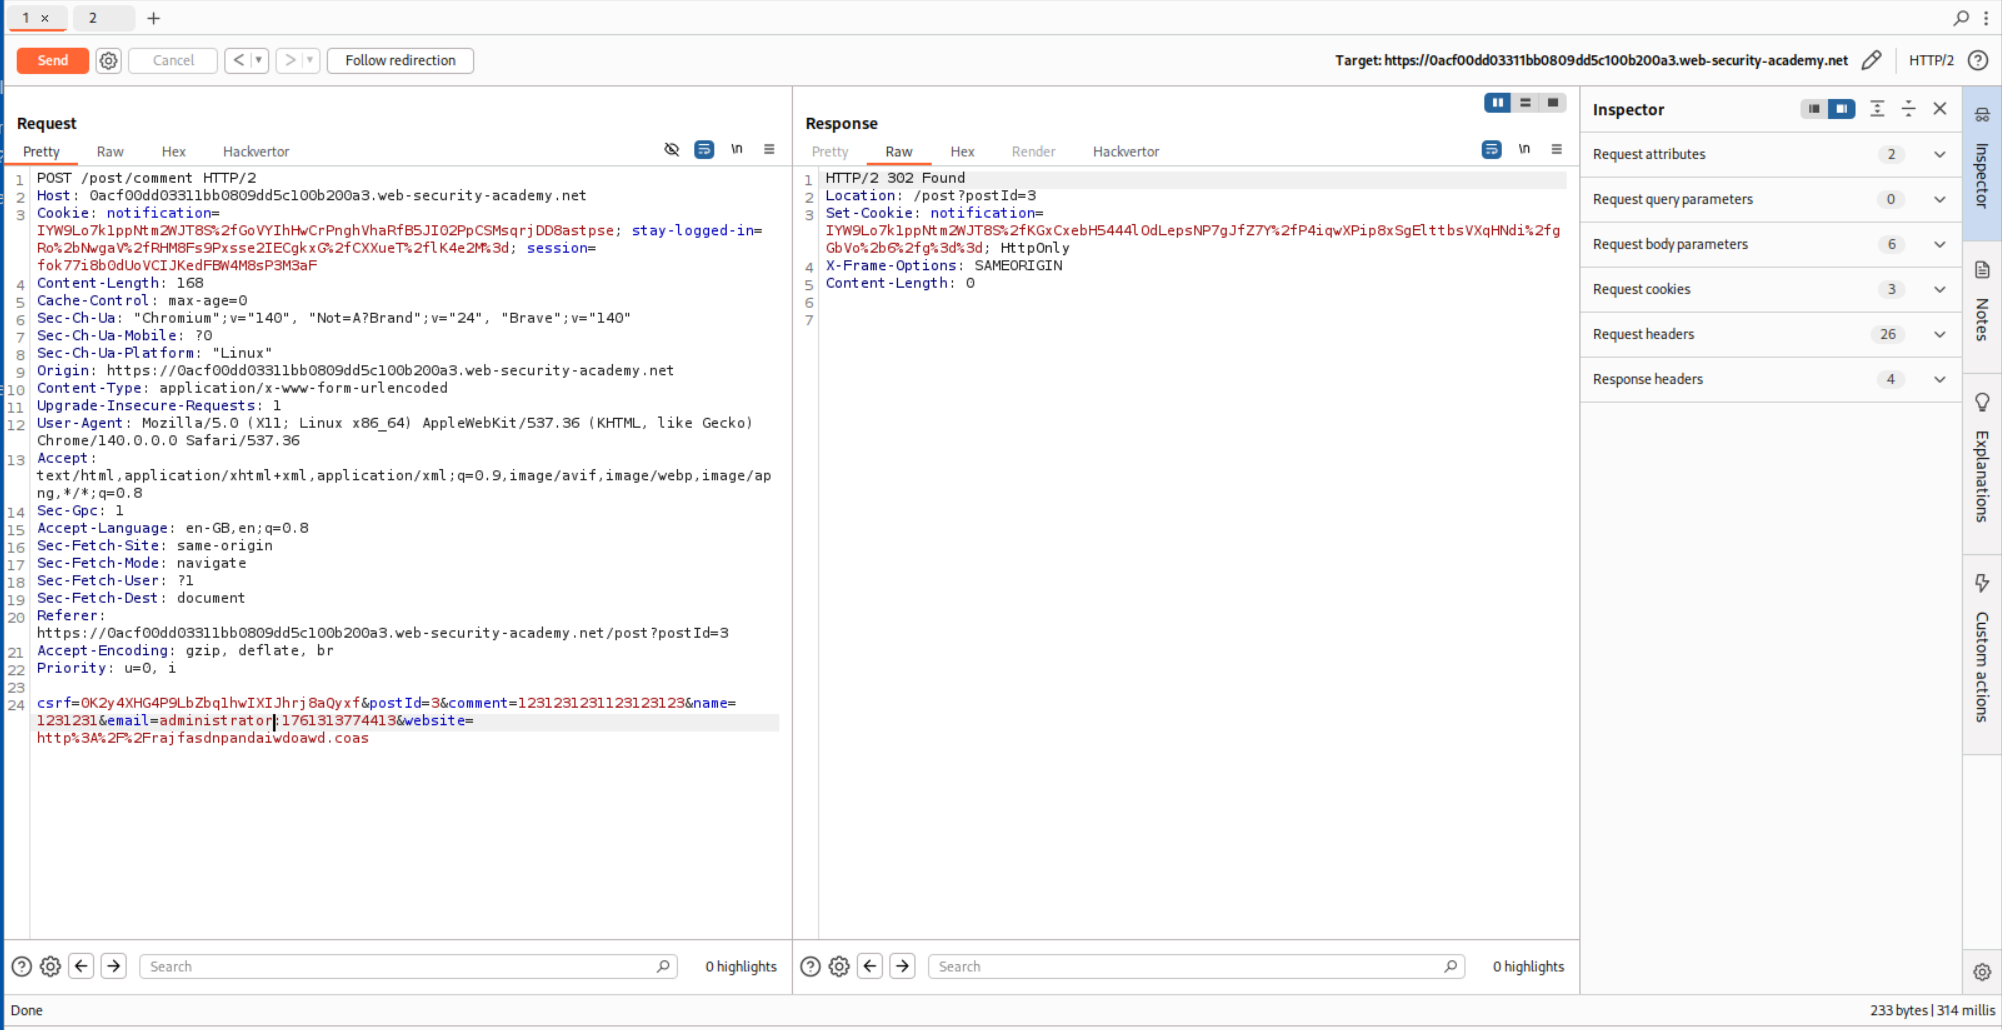Click the search icon in the top right
The width and height of the screenshot is (2002, 1030).
(1961, 18)
